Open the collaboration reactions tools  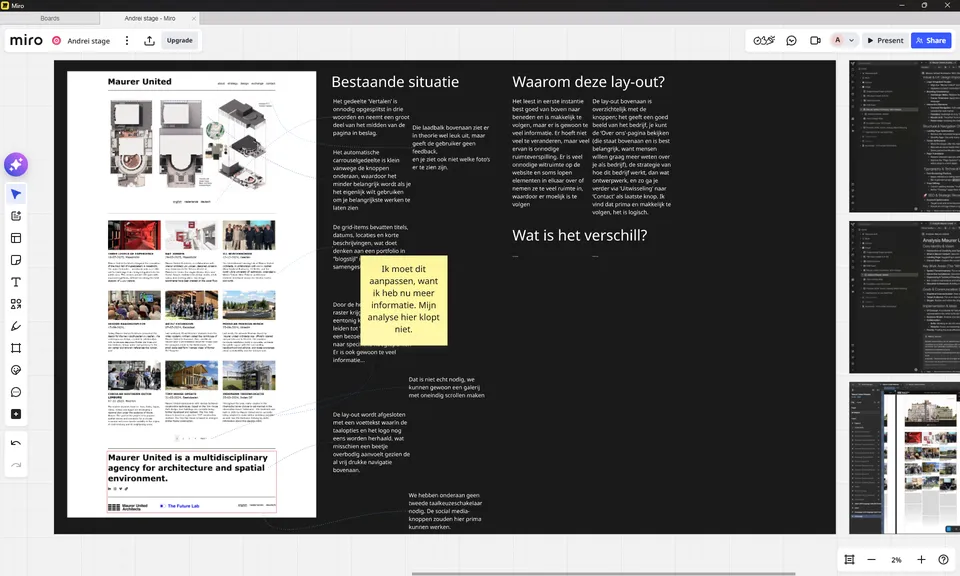coord(764,40)
